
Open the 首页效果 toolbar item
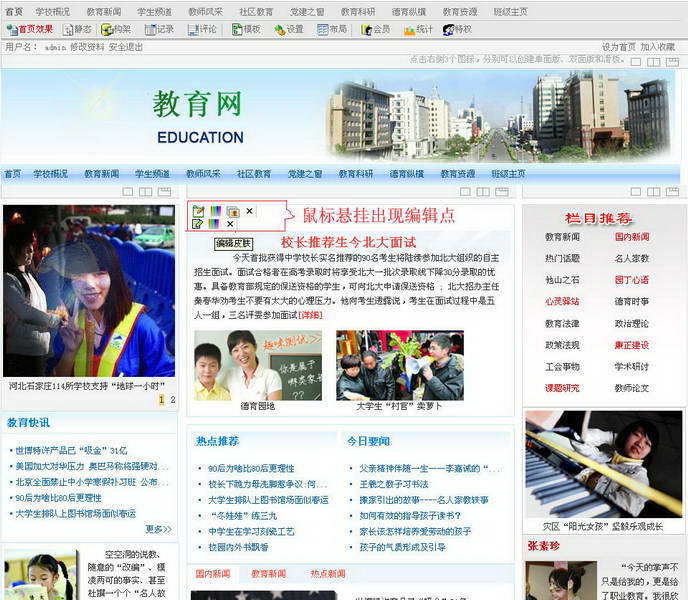coord(30,29)
